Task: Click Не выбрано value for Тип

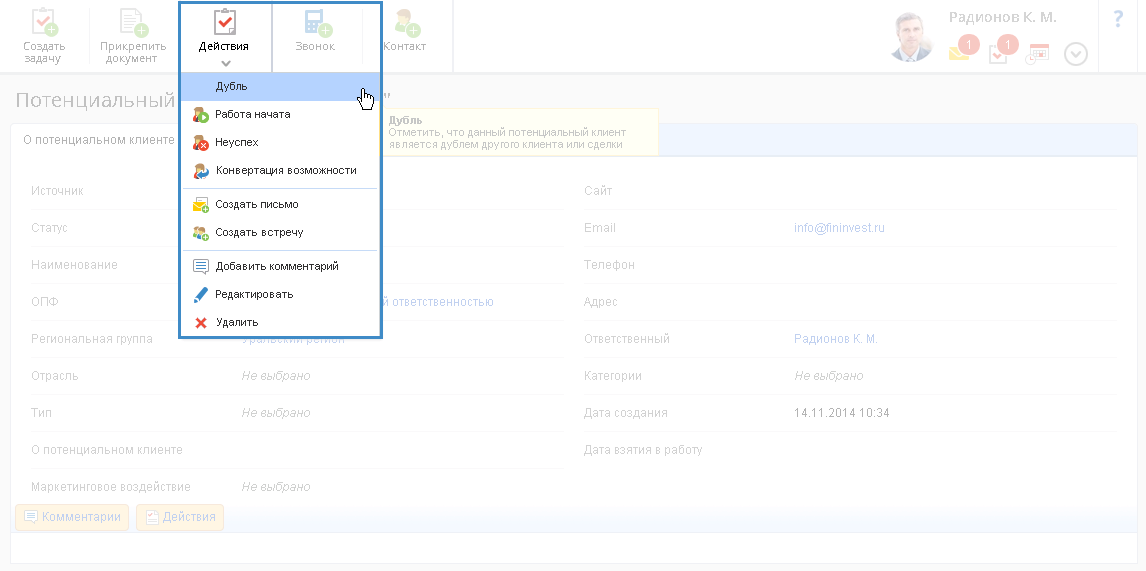Action: [276, 413]
